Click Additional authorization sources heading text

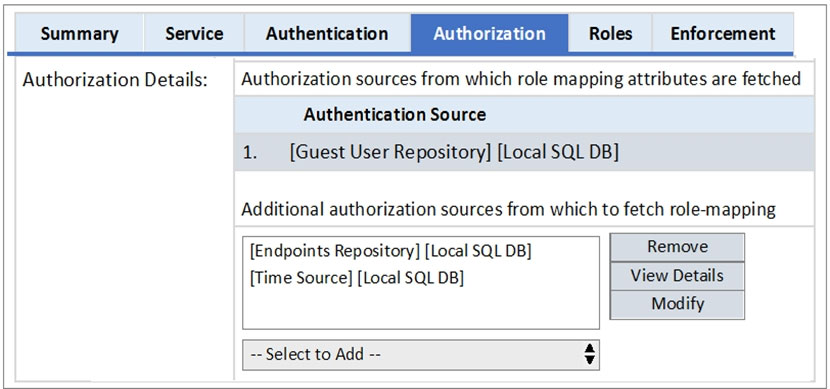[x=508, y=209]
